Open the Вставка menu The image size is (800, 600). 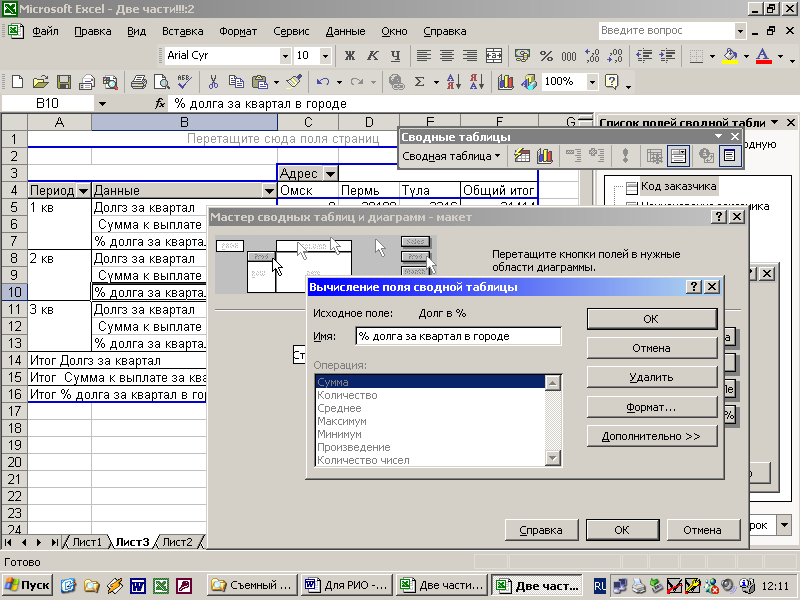(182, 31)
